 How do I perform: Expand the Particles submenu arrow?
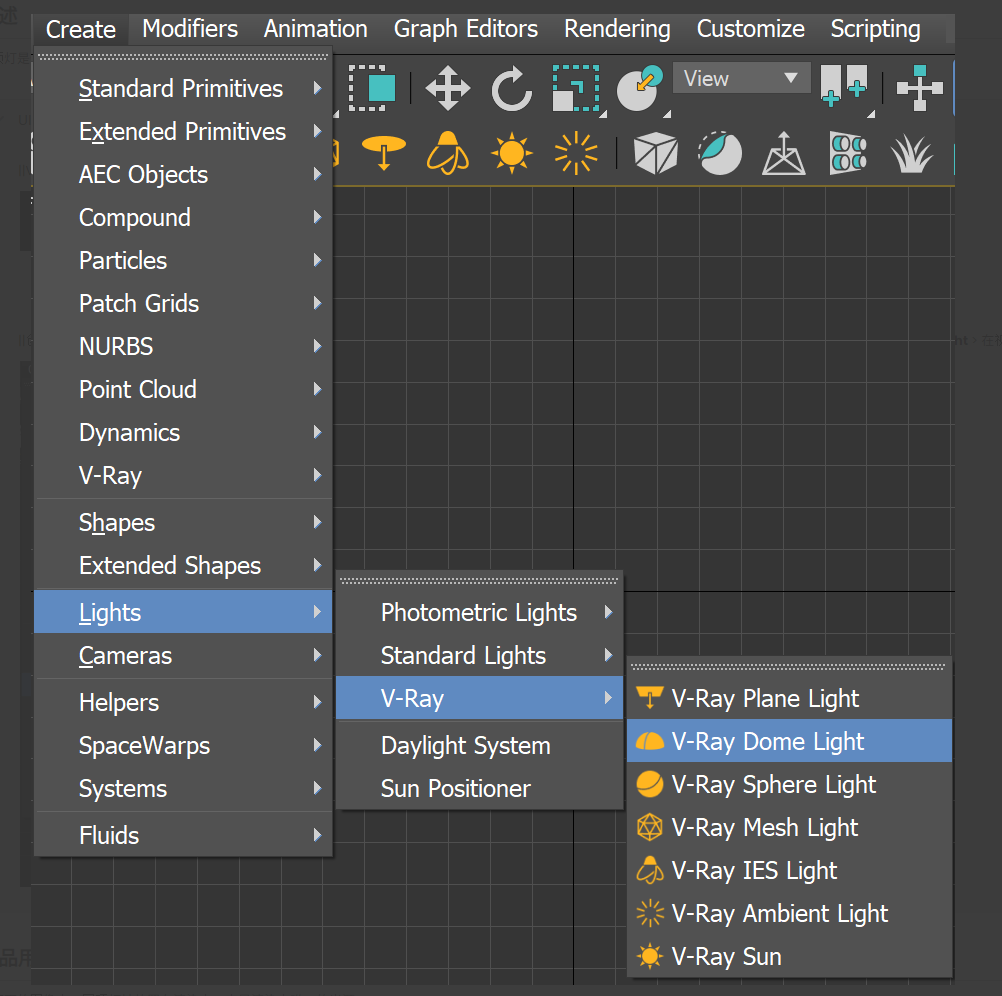(x=318, y=260)
